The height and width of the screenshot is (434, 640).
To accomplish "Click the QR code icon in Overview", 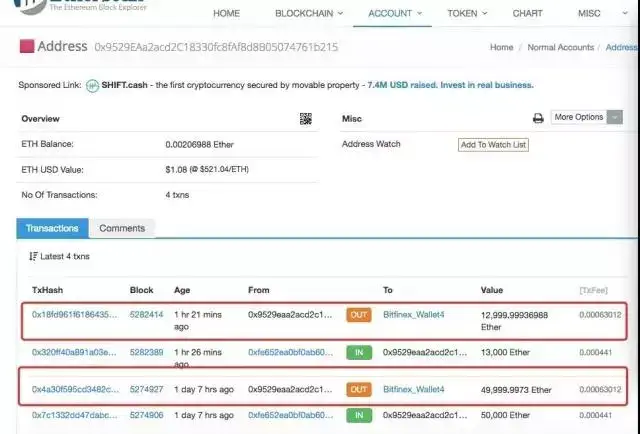I will pyautogui.click(x=306, y=119).
